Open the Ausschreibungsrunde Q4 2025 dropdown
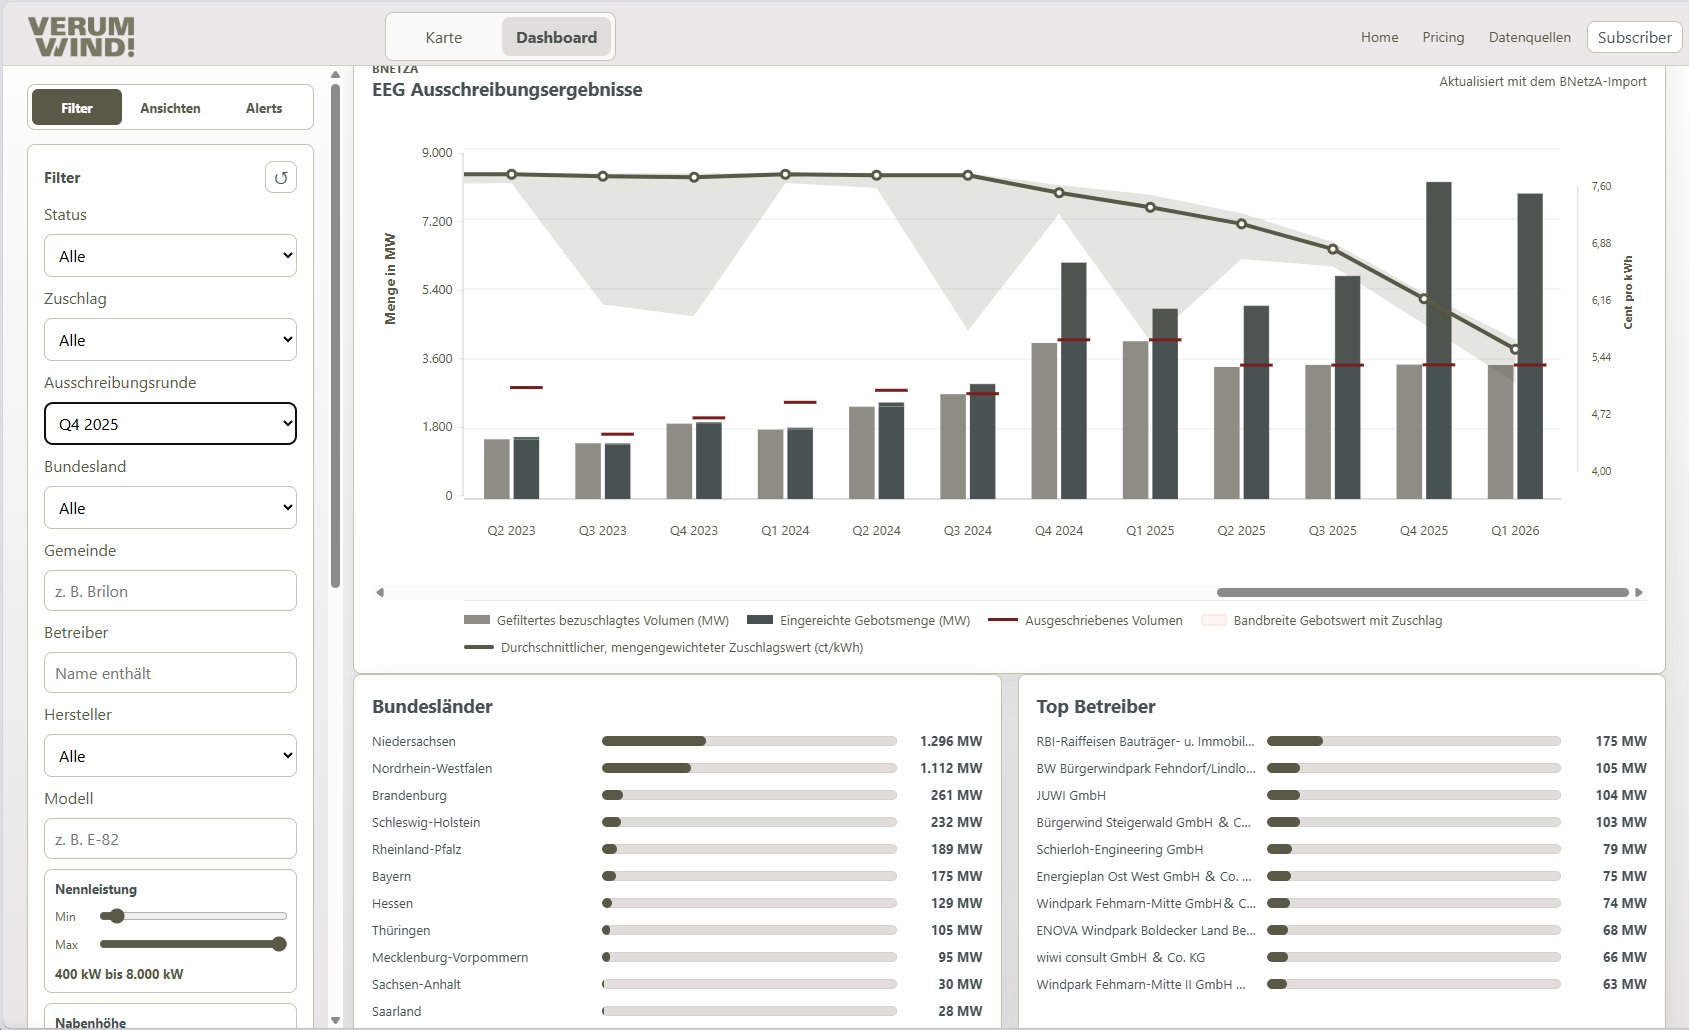The width and height of the screenshot is (1689, 1030). point(170,424)
